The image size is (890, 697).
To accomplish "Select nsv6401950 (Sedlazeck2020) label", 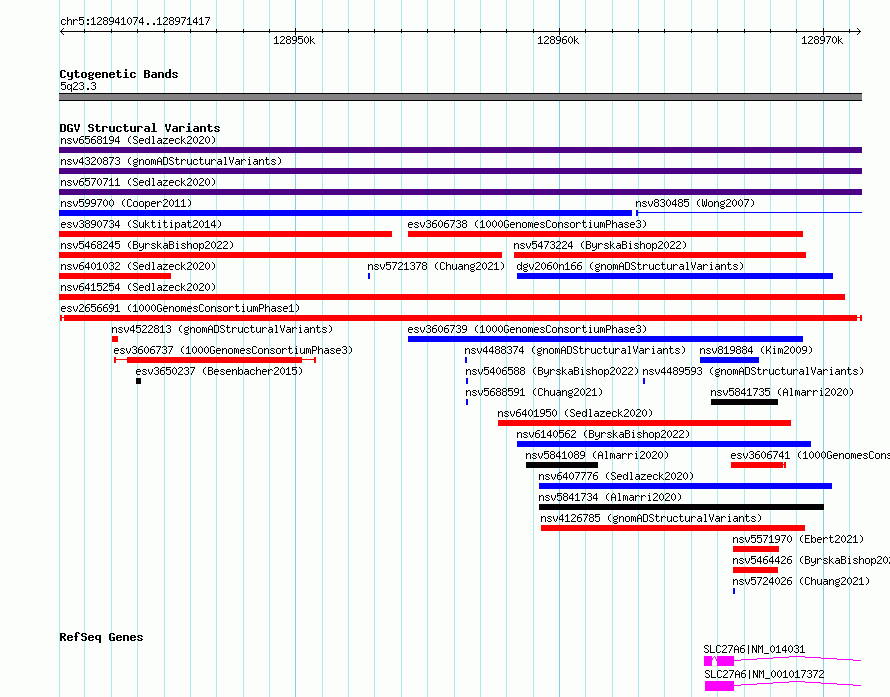I will [575, 413].
